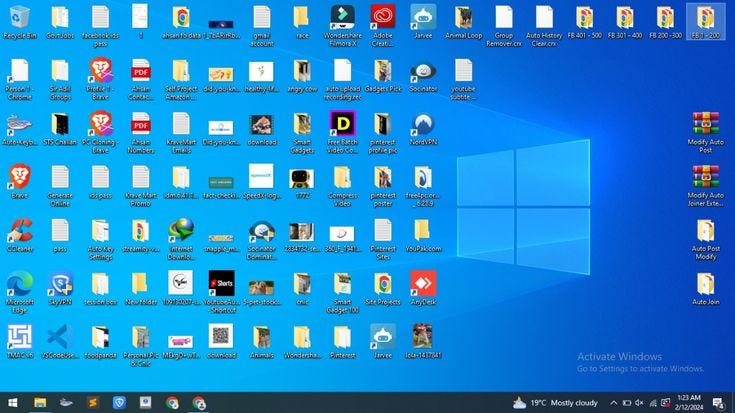The width and height of the screenshot is (735, 413).
Task: Open the VSCodeUserSetup desktop icon
Action: coord(60,342)
